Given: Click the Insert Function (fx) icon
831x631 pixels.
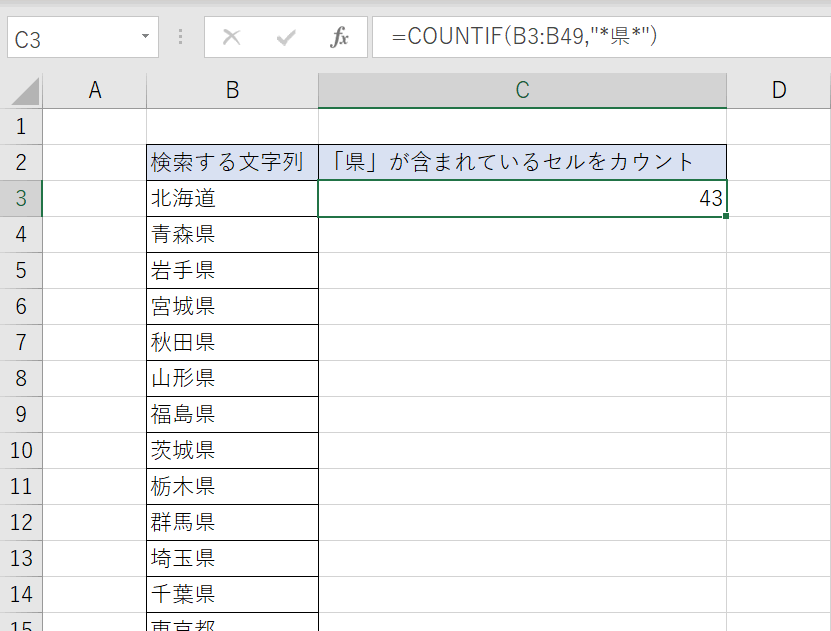Looking at the screenshot, I should [x=340, y=38].
